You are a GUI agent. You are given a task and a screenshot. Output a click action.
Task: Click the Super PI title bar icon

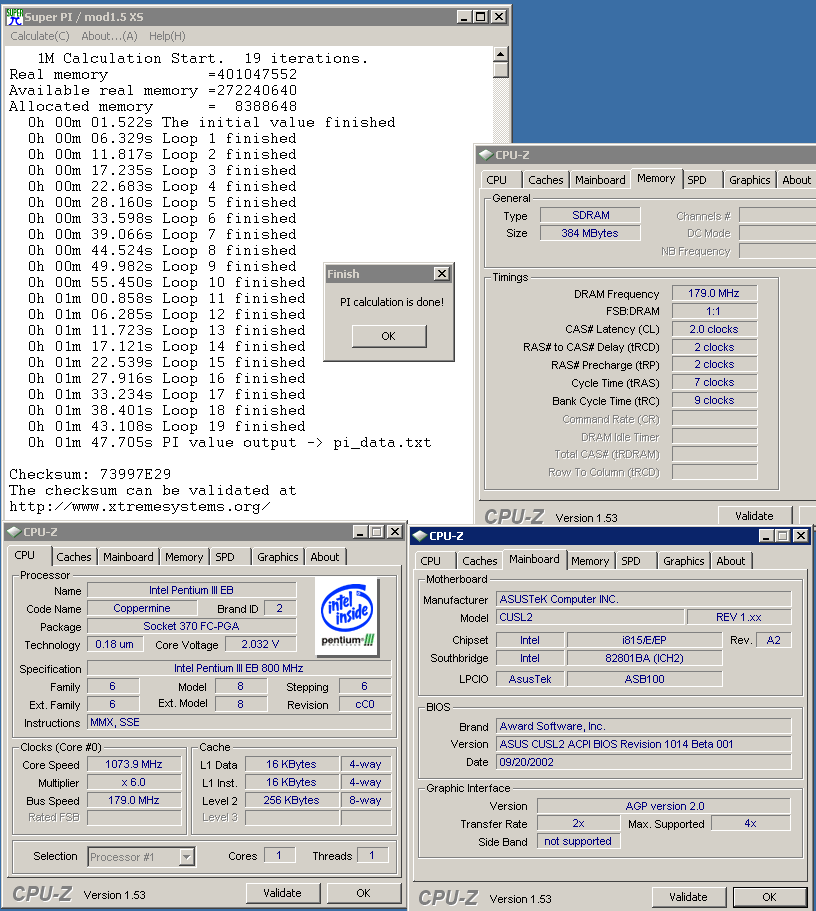[13, 16]
